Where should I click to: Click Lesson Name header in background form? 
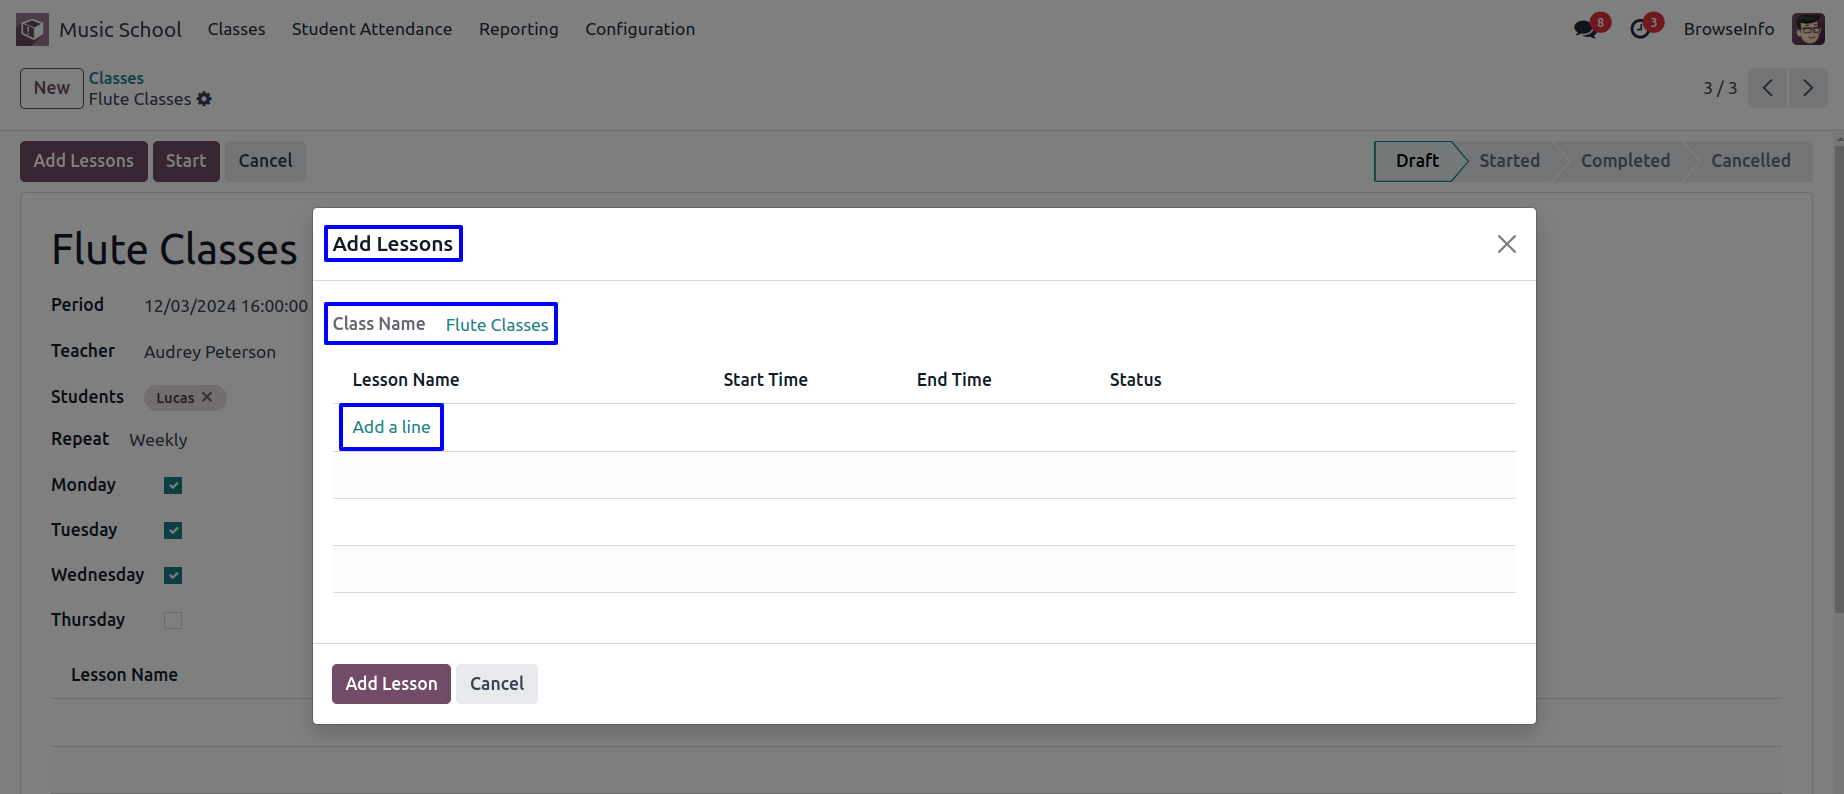(x=124, y=675)
